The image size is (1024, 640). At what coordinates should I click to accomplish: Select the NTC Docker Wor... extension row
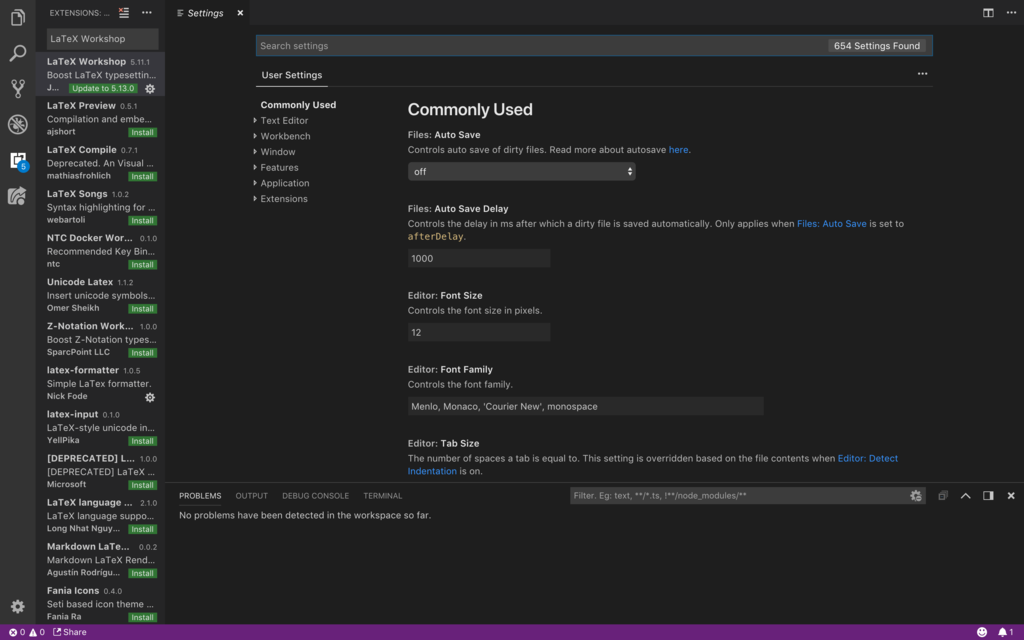tap(101, 251)
